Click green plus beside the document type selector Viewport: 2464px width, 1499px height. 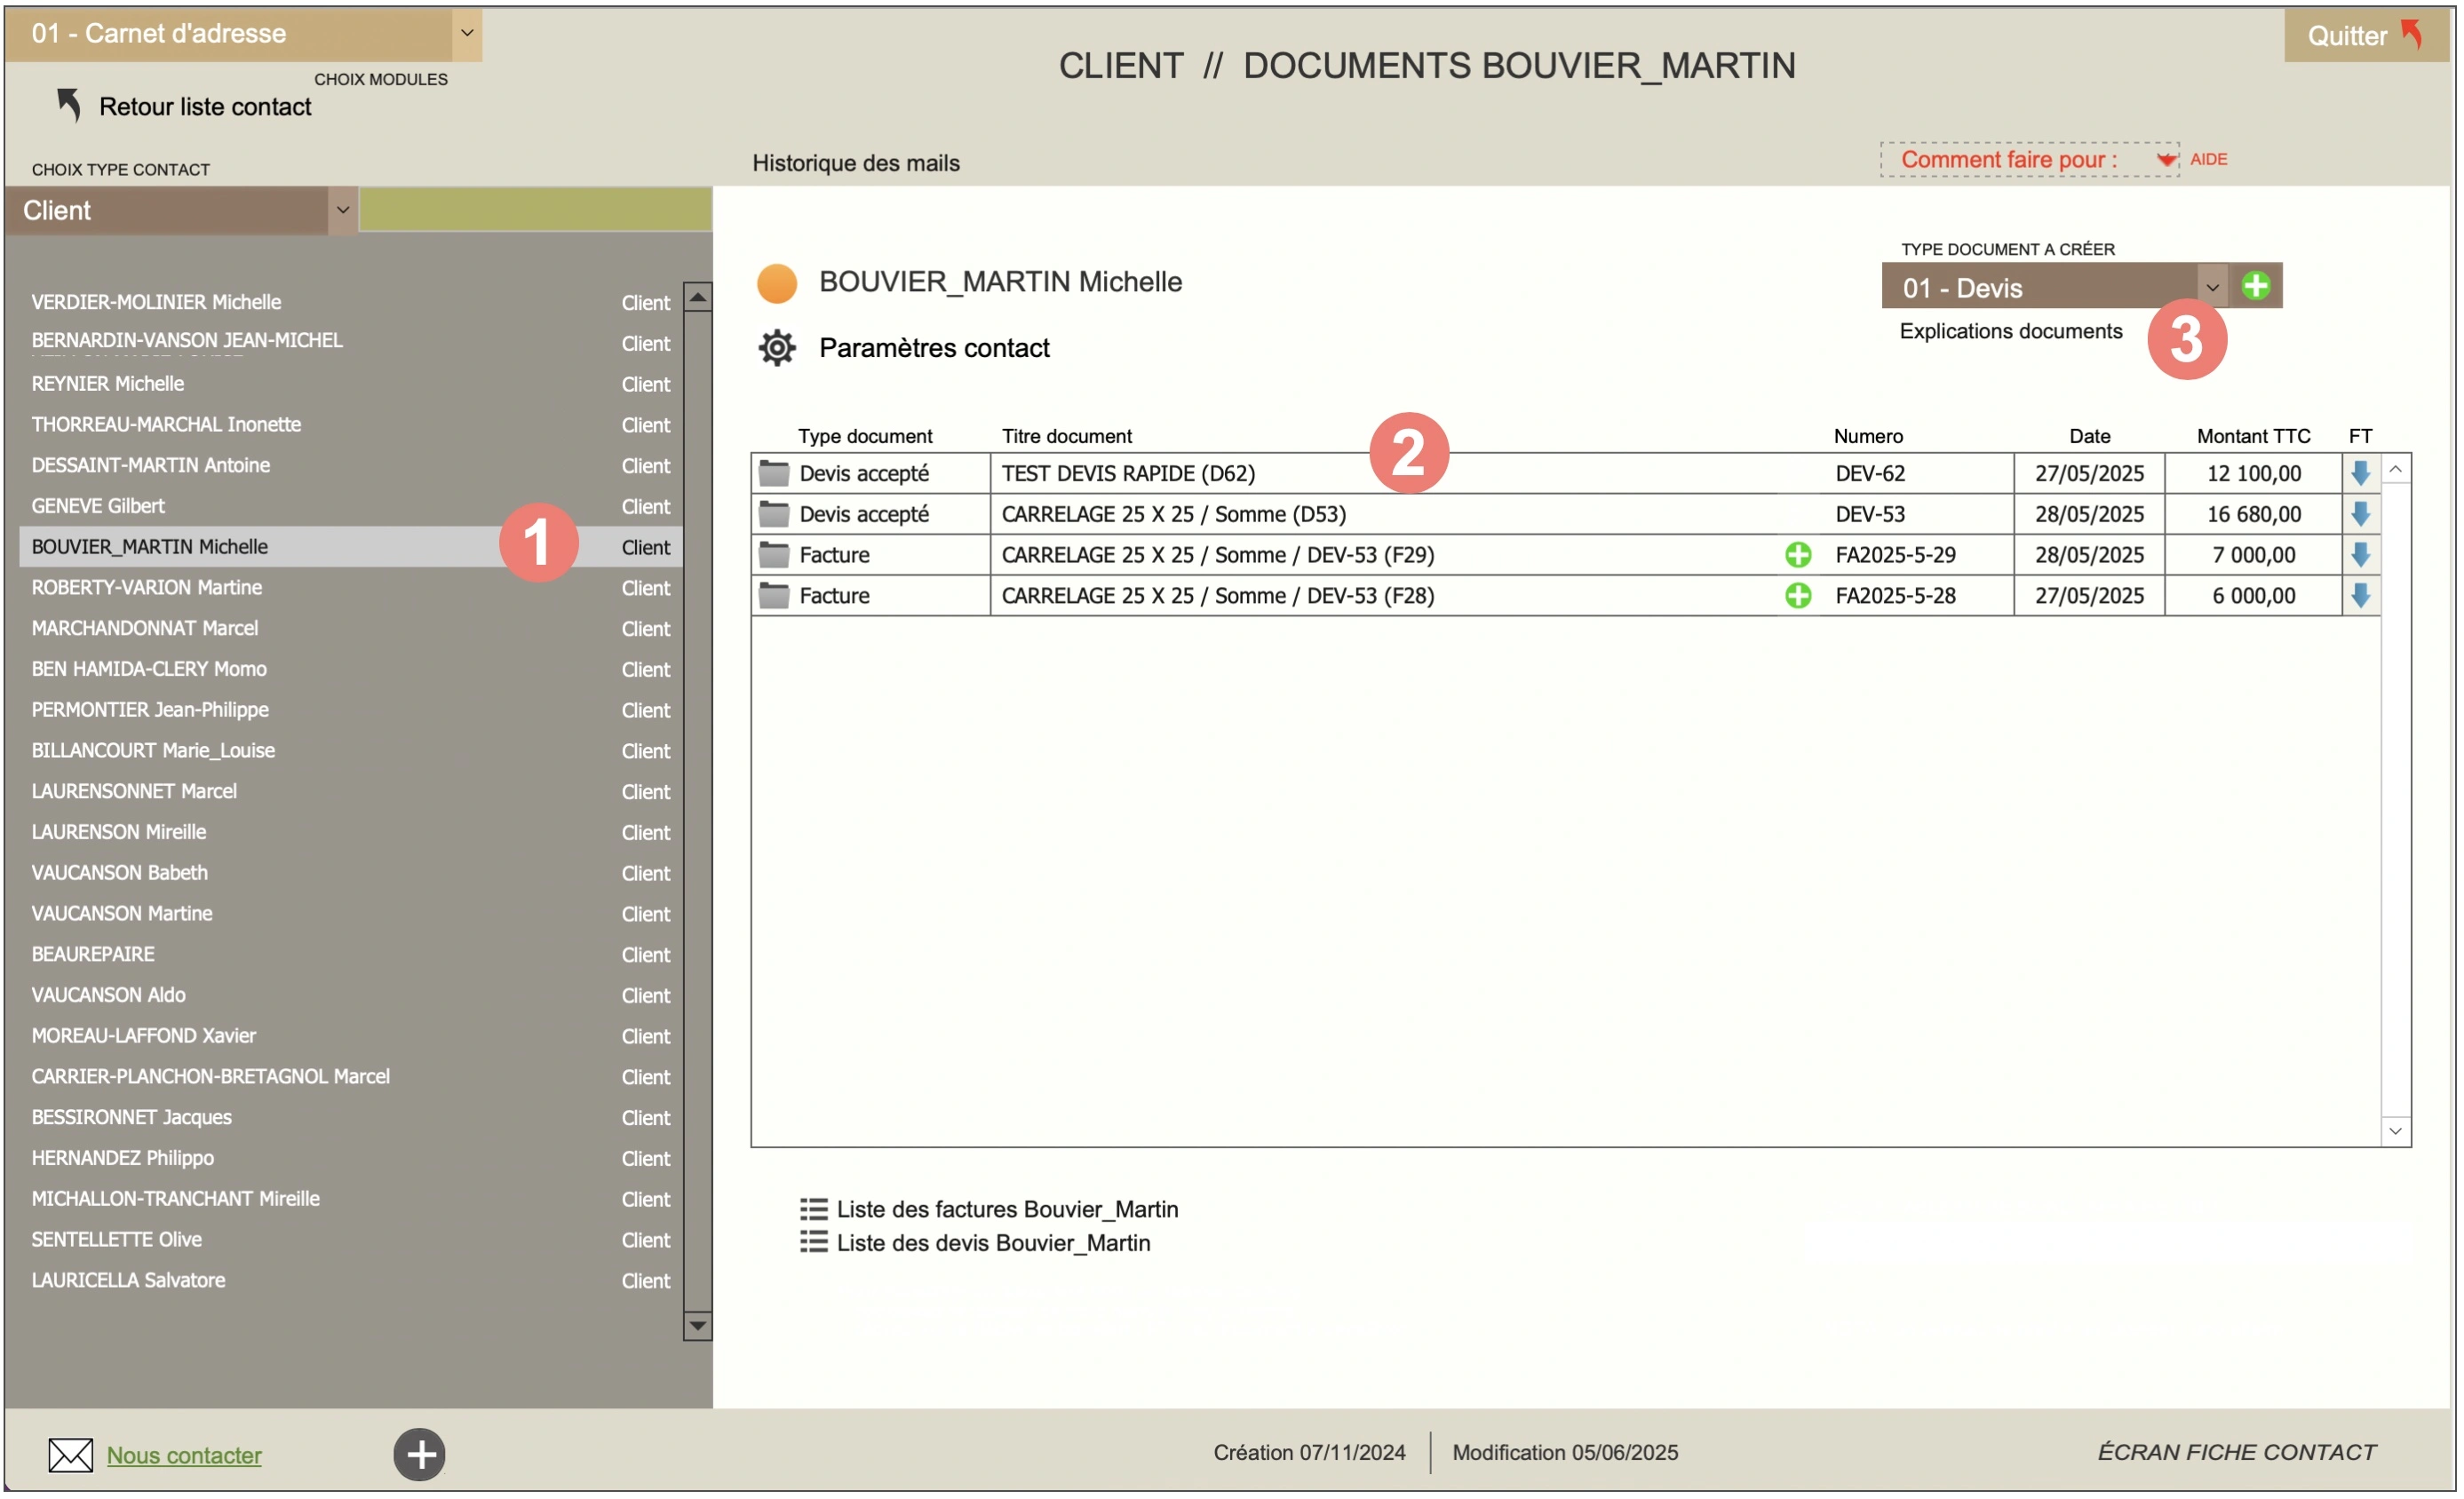2256,286
